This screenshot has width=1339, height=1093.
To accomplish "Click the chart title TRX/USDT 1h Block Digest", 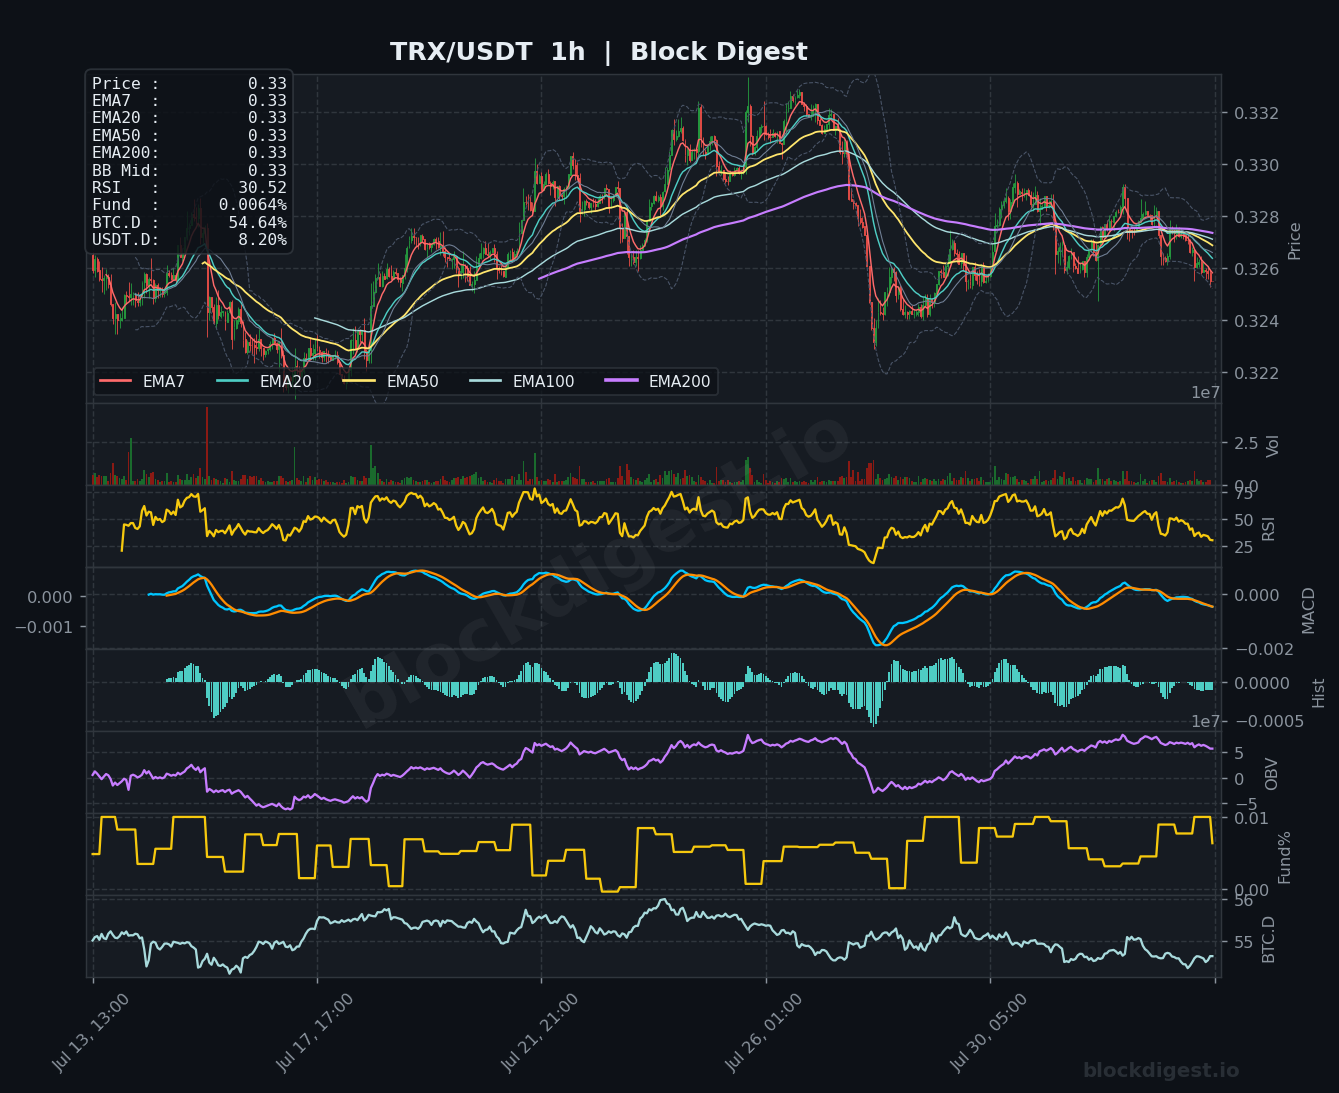I will click(x=598, y=52).
